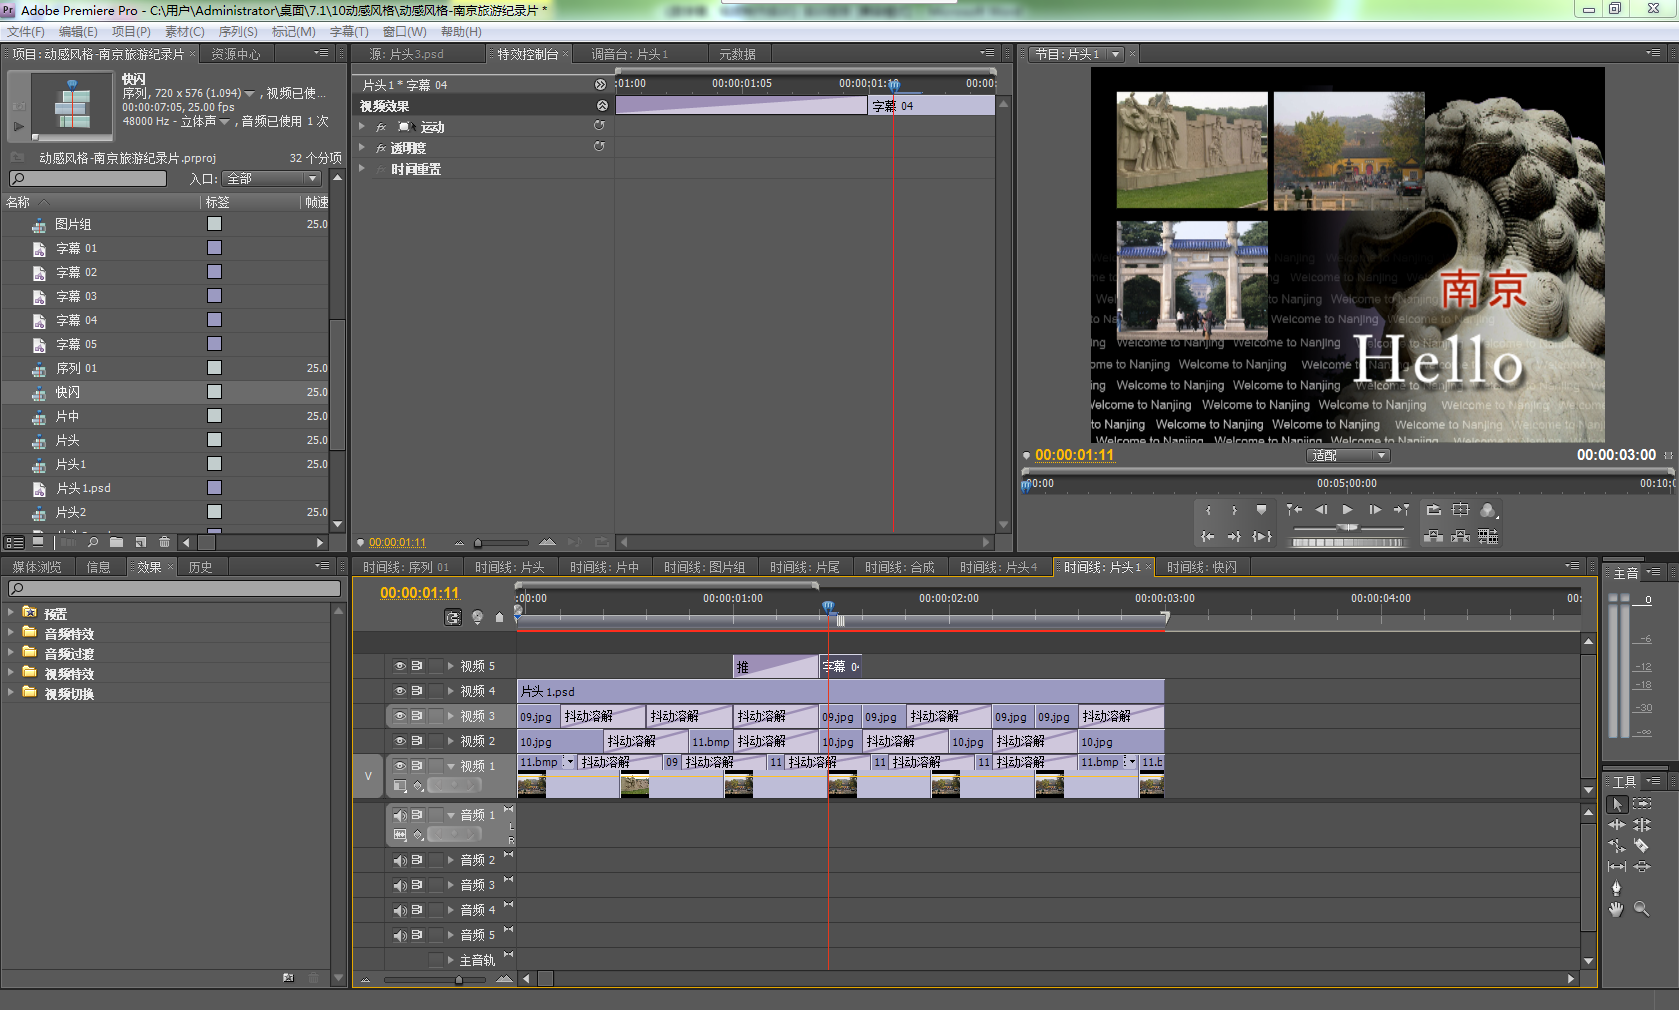Activate the Zoom tool magnifier

pyautogui.click(x=1641, y=909)
